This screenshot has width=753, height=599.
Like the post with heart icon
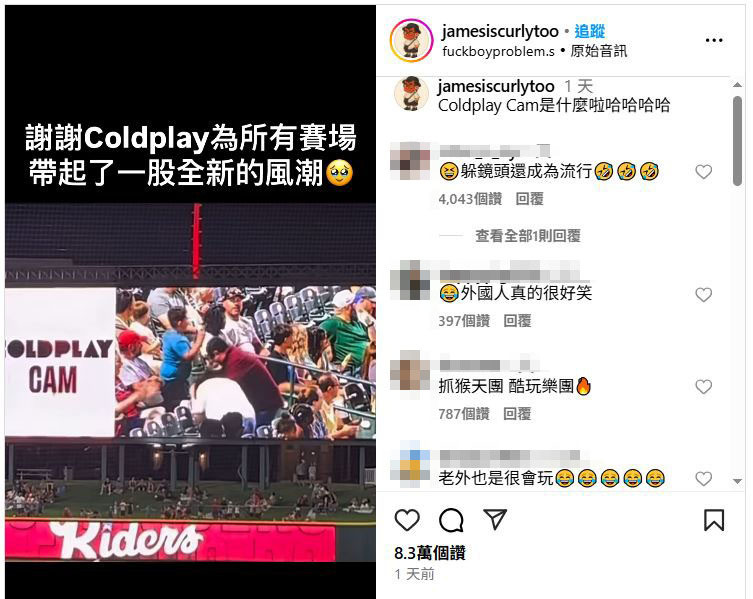pyautogui.click(x=407, y=520)
